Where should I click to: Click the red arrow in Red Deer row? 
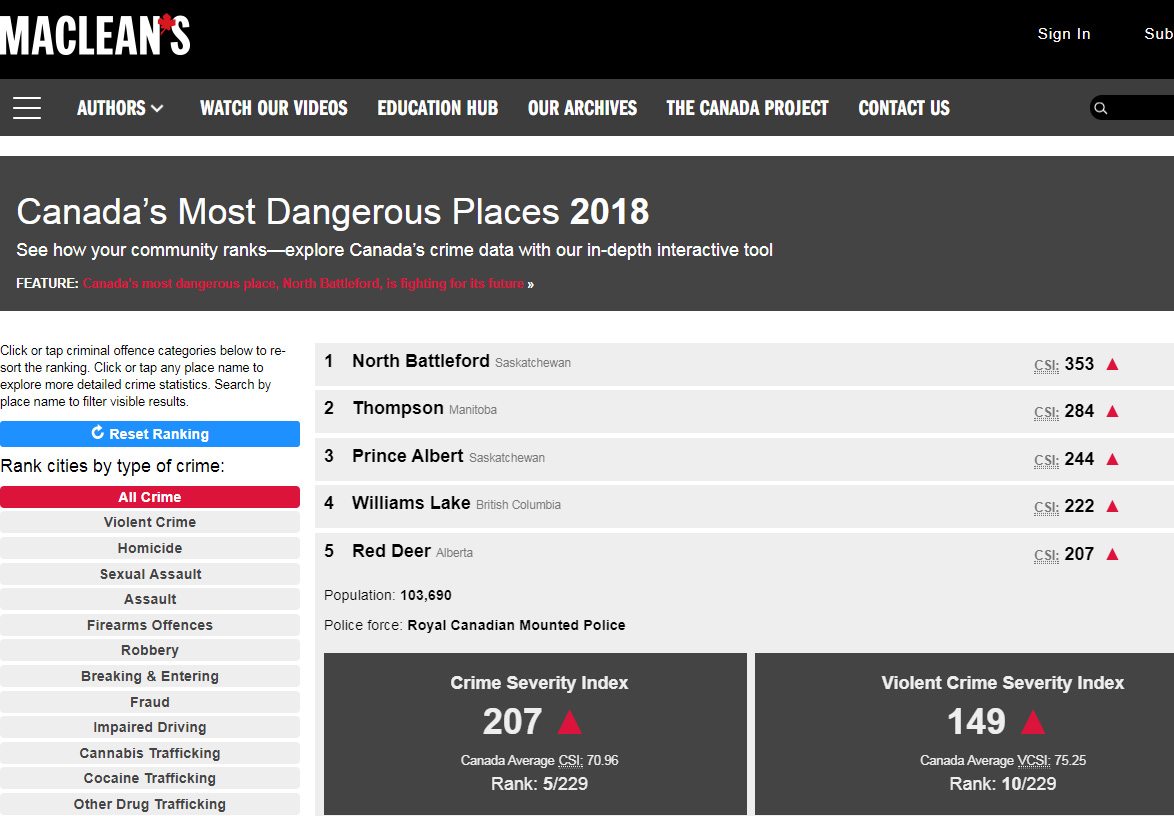click(1113, 554)
